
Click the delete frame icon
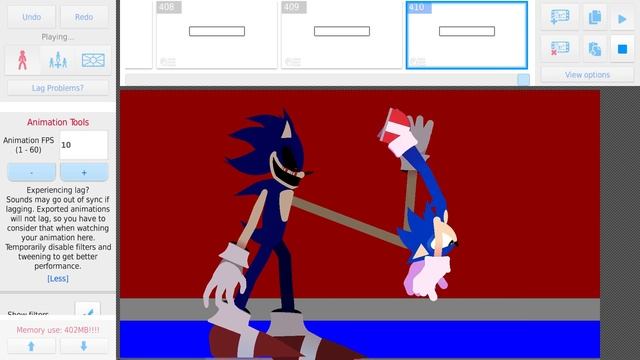560,49
